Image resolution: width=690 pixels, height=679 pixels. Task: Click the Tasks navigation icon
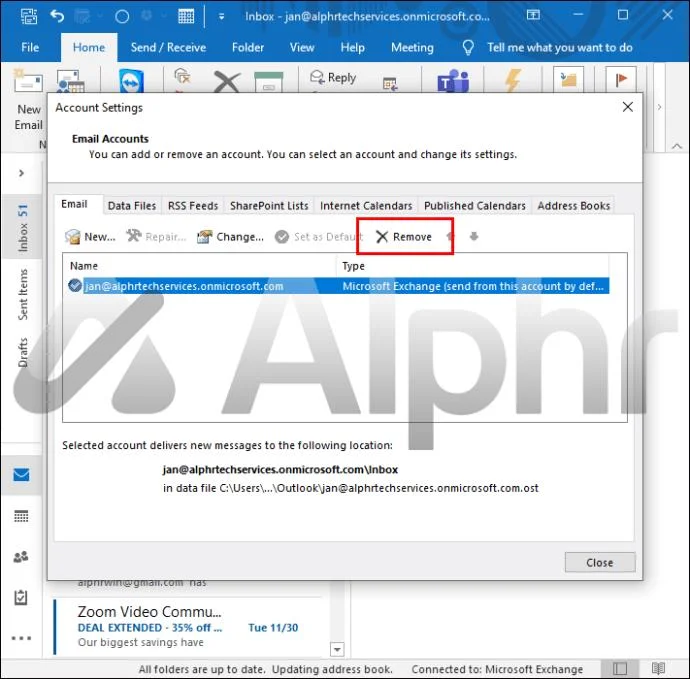pyautogui.click(x=21, y=597)
